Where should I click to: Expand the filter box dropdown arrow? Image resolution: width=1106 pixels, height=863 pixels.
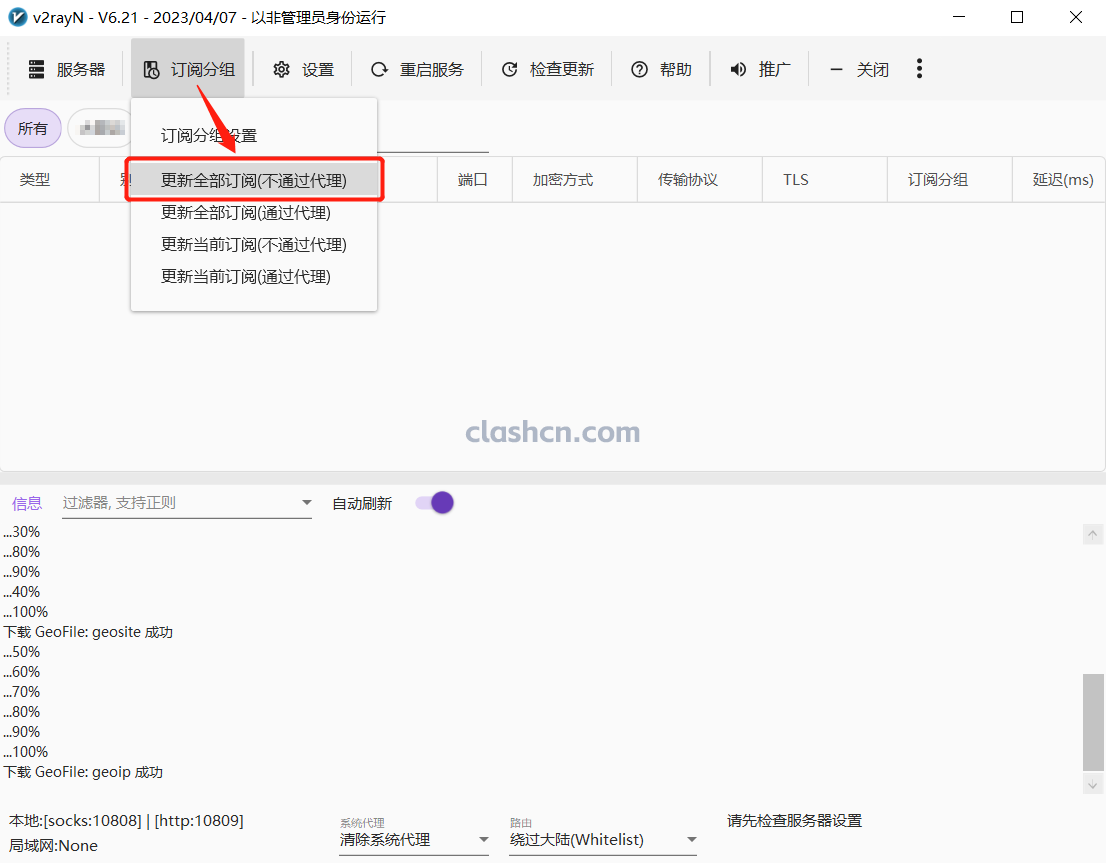(307, 502)
